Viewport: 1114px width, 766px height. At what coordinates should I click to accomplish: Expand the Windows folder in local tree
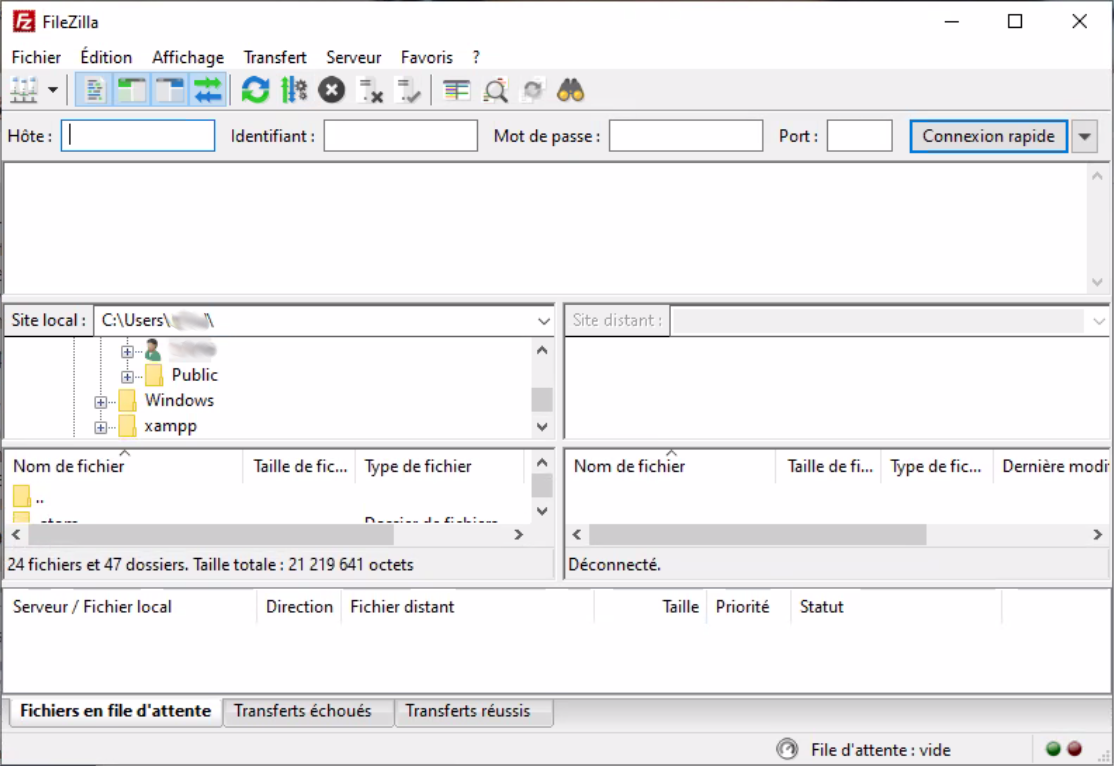click(x=100, y=400)
